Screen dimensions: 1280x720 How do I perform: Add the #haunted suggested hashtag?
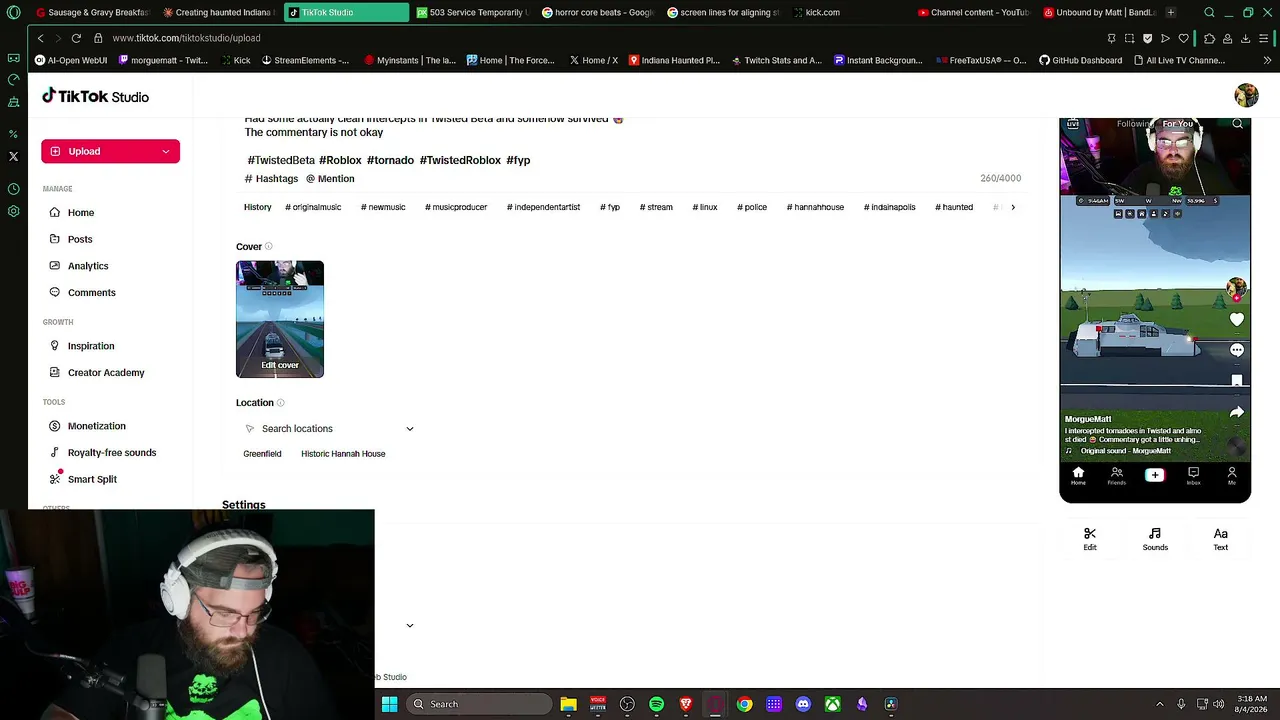[954, 207]
